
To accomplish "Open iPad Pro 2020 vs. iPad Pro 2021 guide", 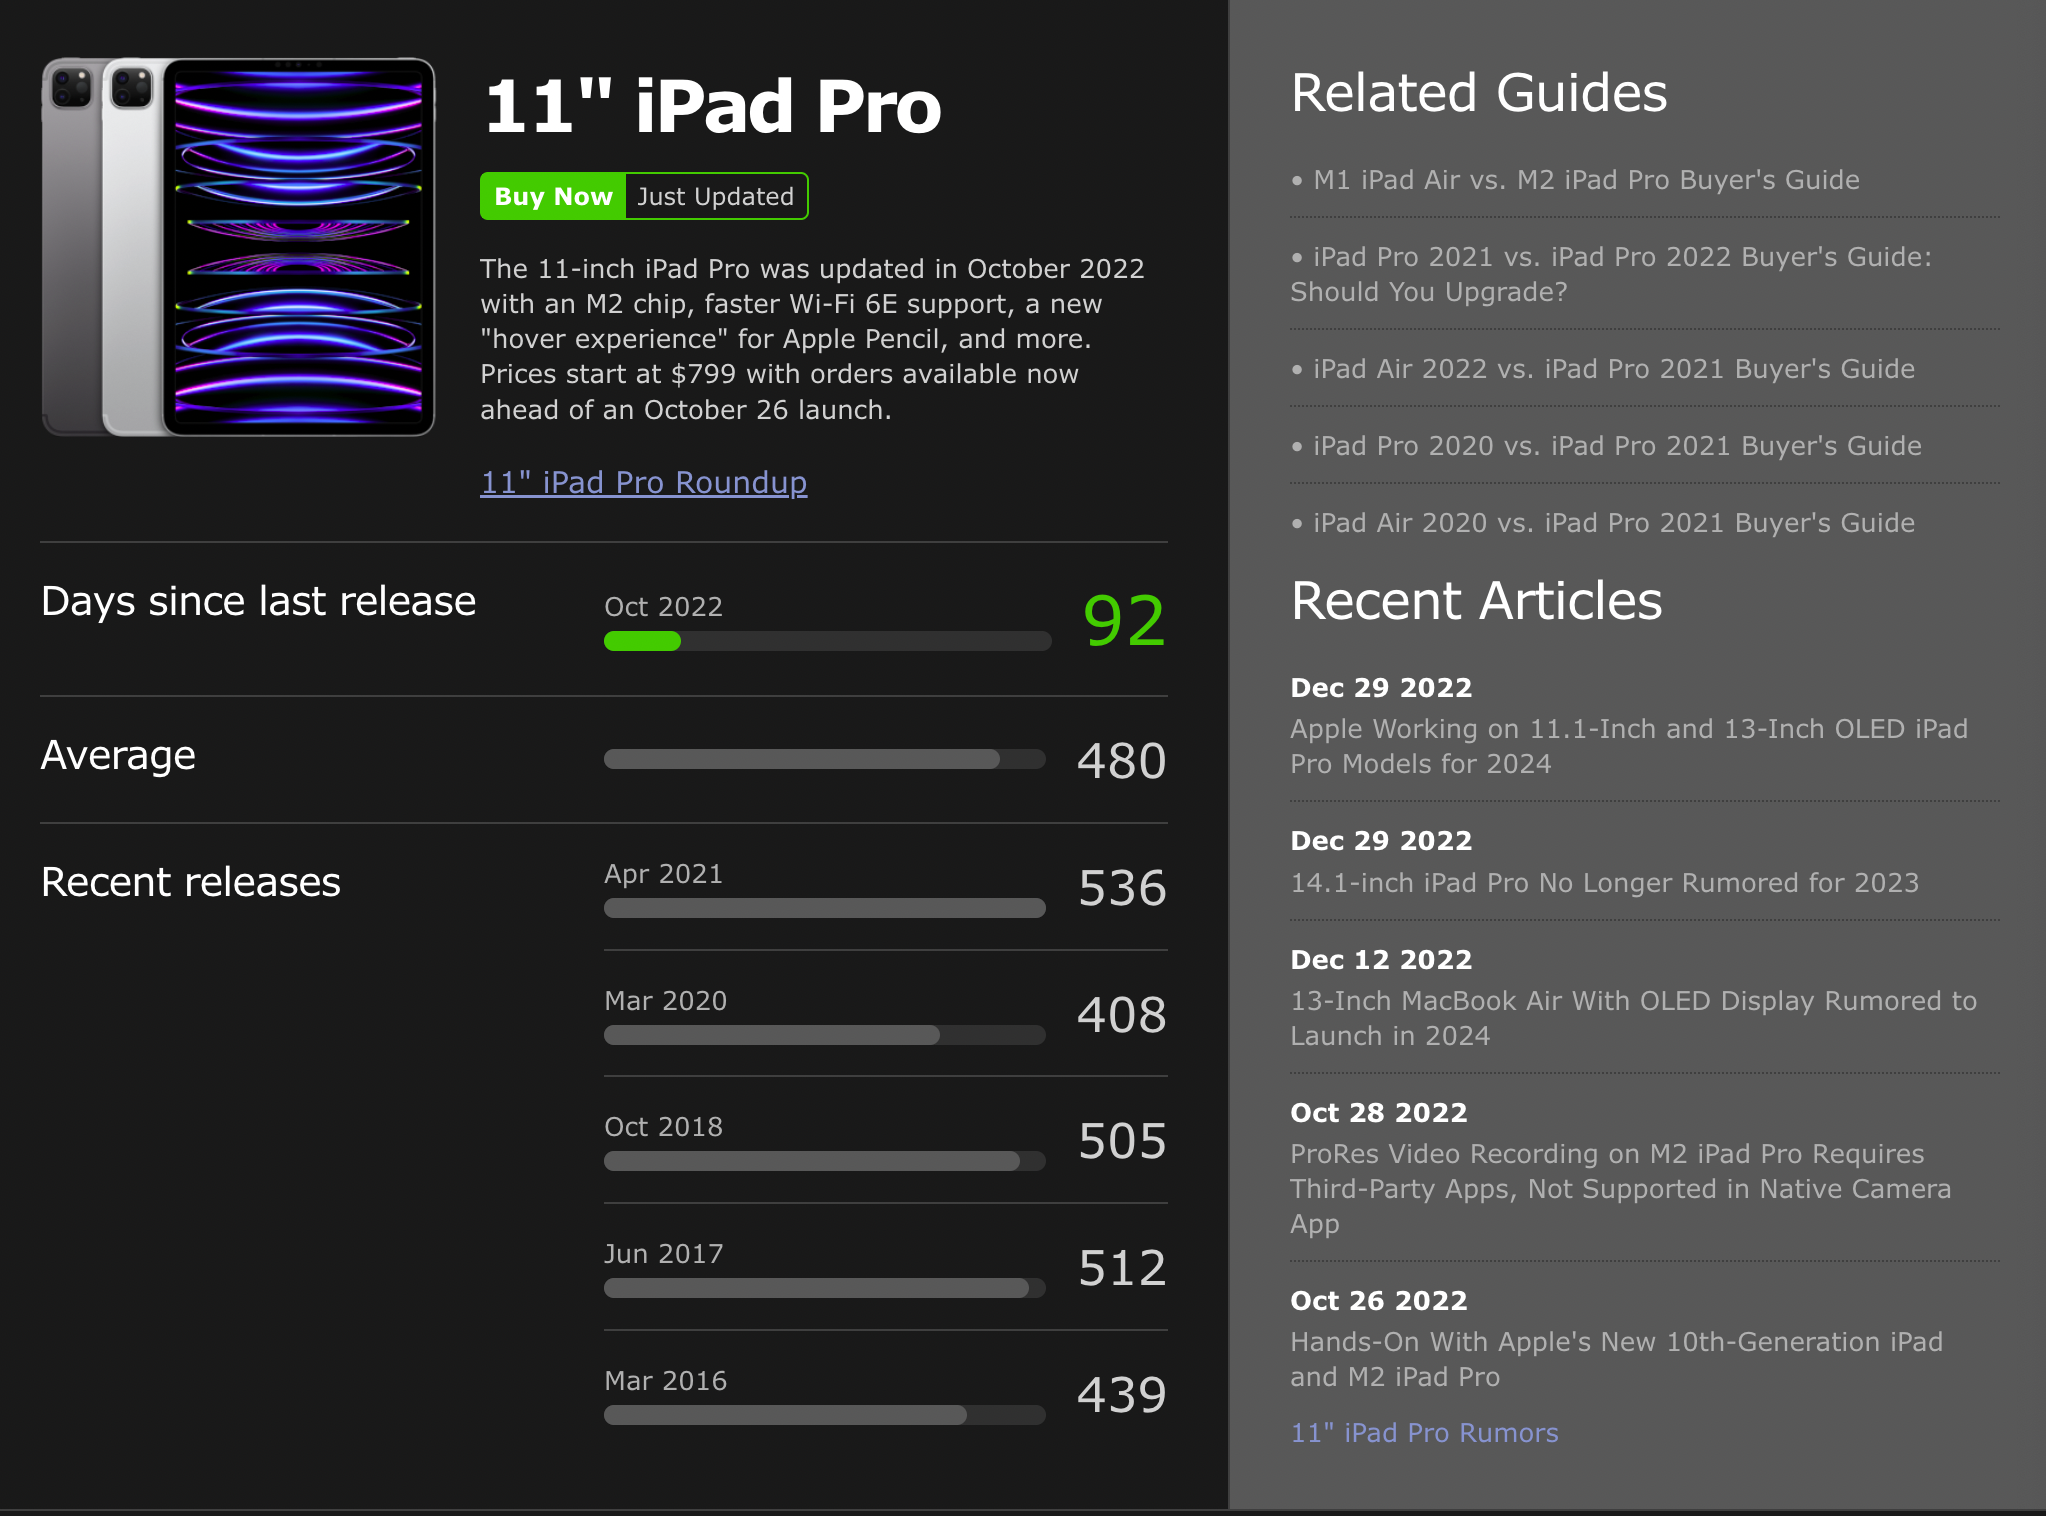I will coord(1616,446).
